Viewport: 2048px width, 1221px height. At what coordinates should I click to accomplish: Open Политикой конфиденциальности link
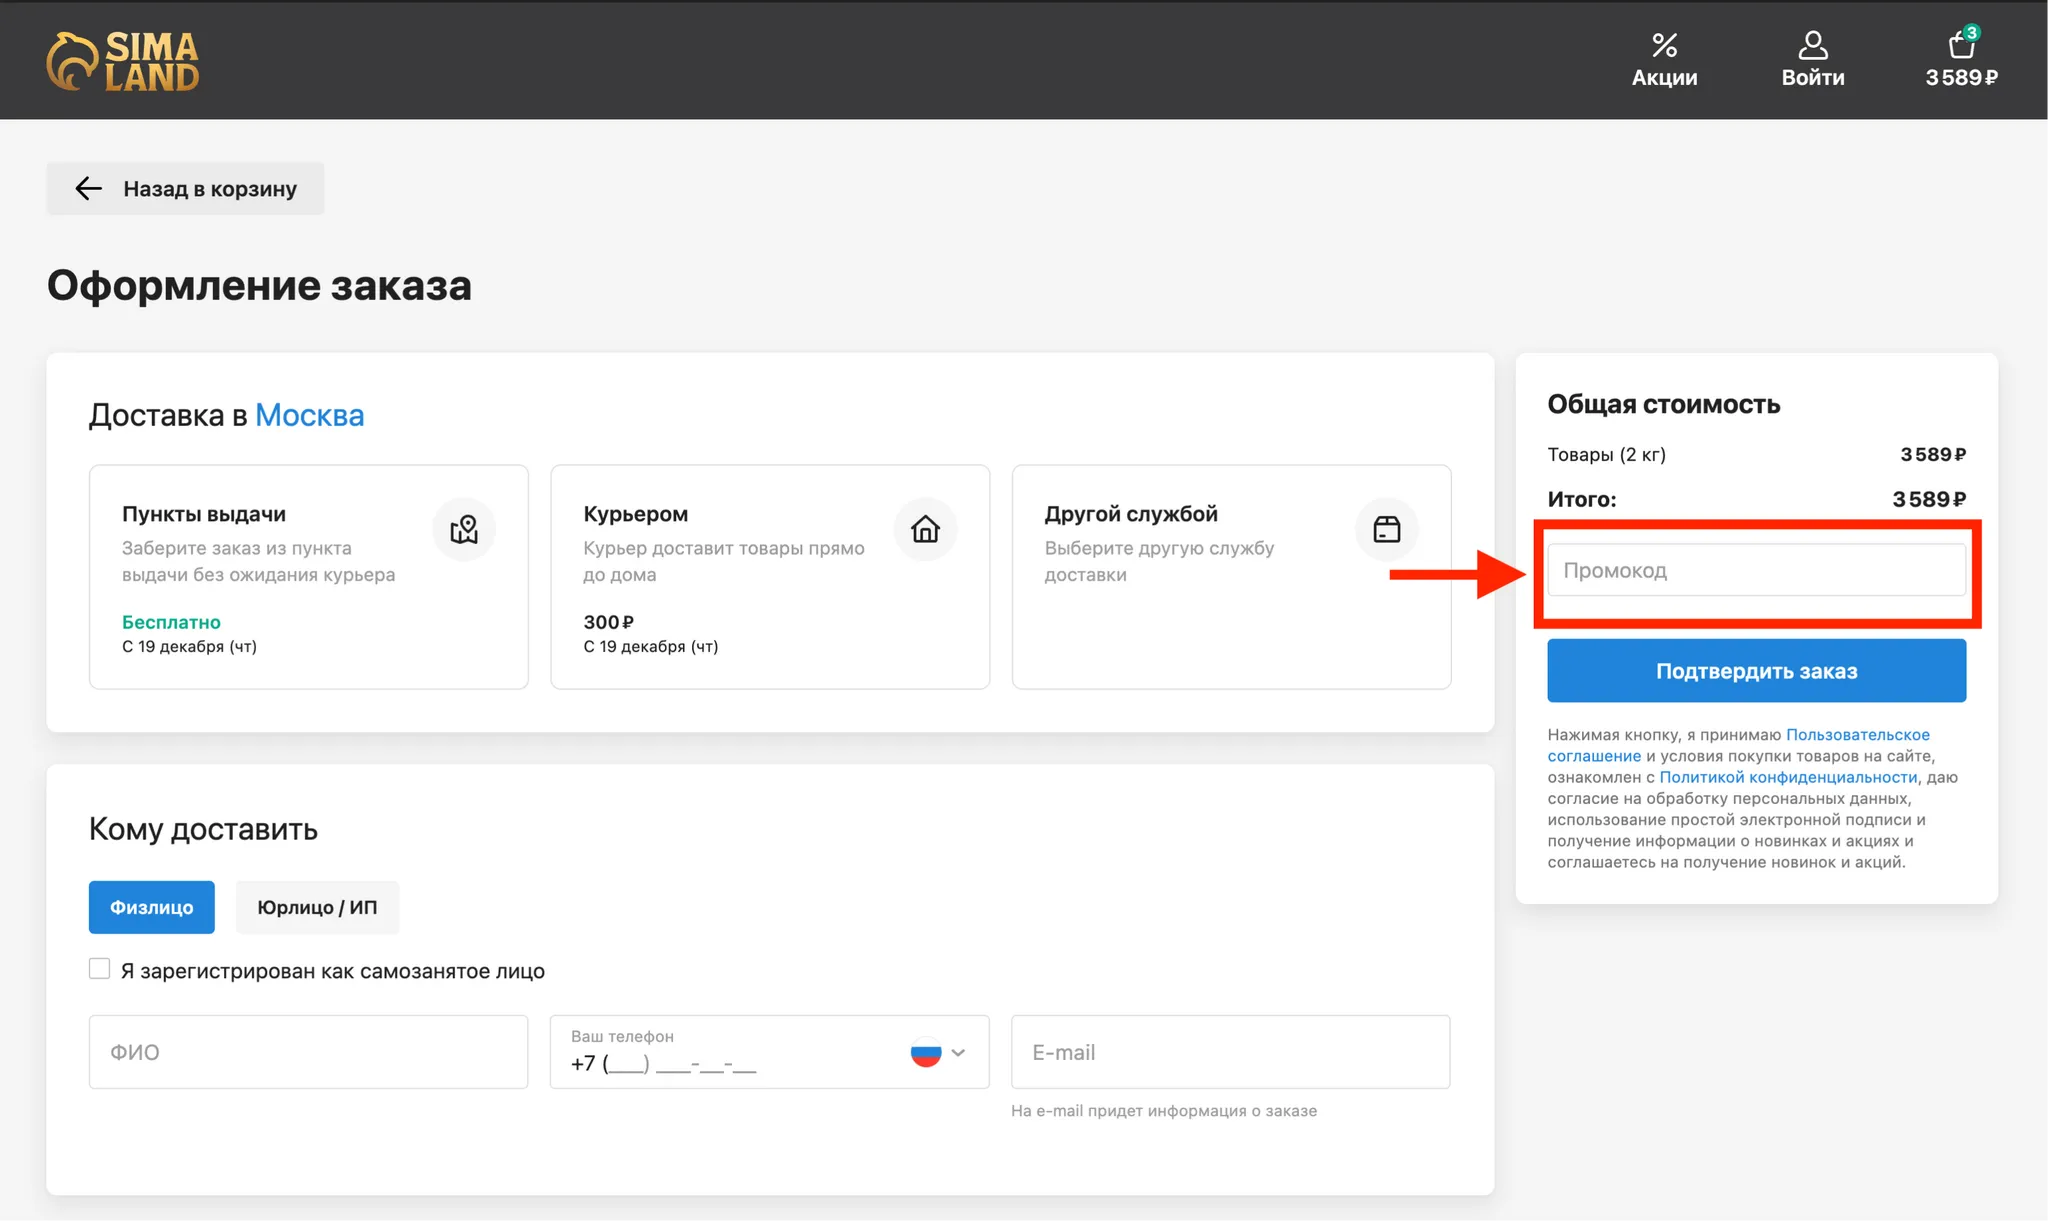1788,777
